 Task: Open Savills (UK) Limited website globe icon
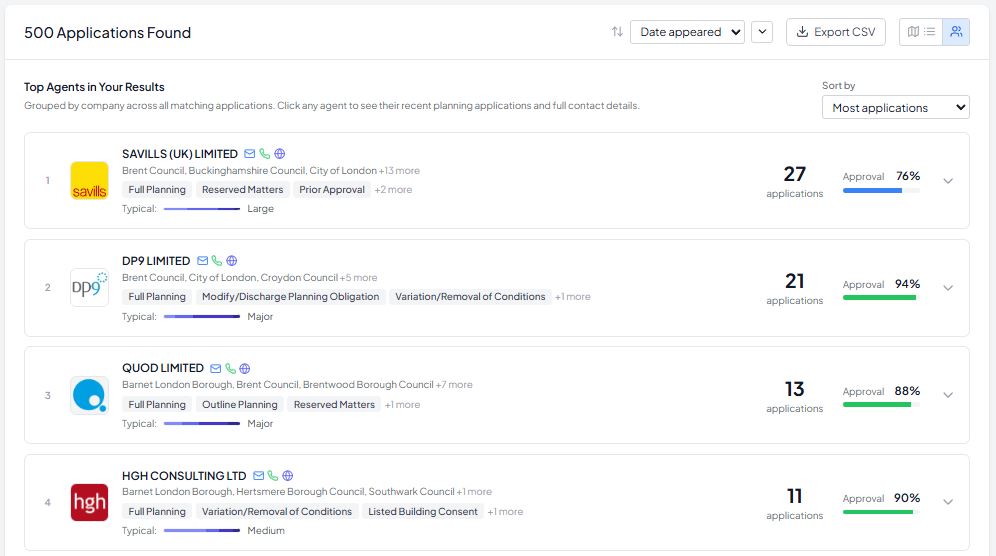pos(279,154)
